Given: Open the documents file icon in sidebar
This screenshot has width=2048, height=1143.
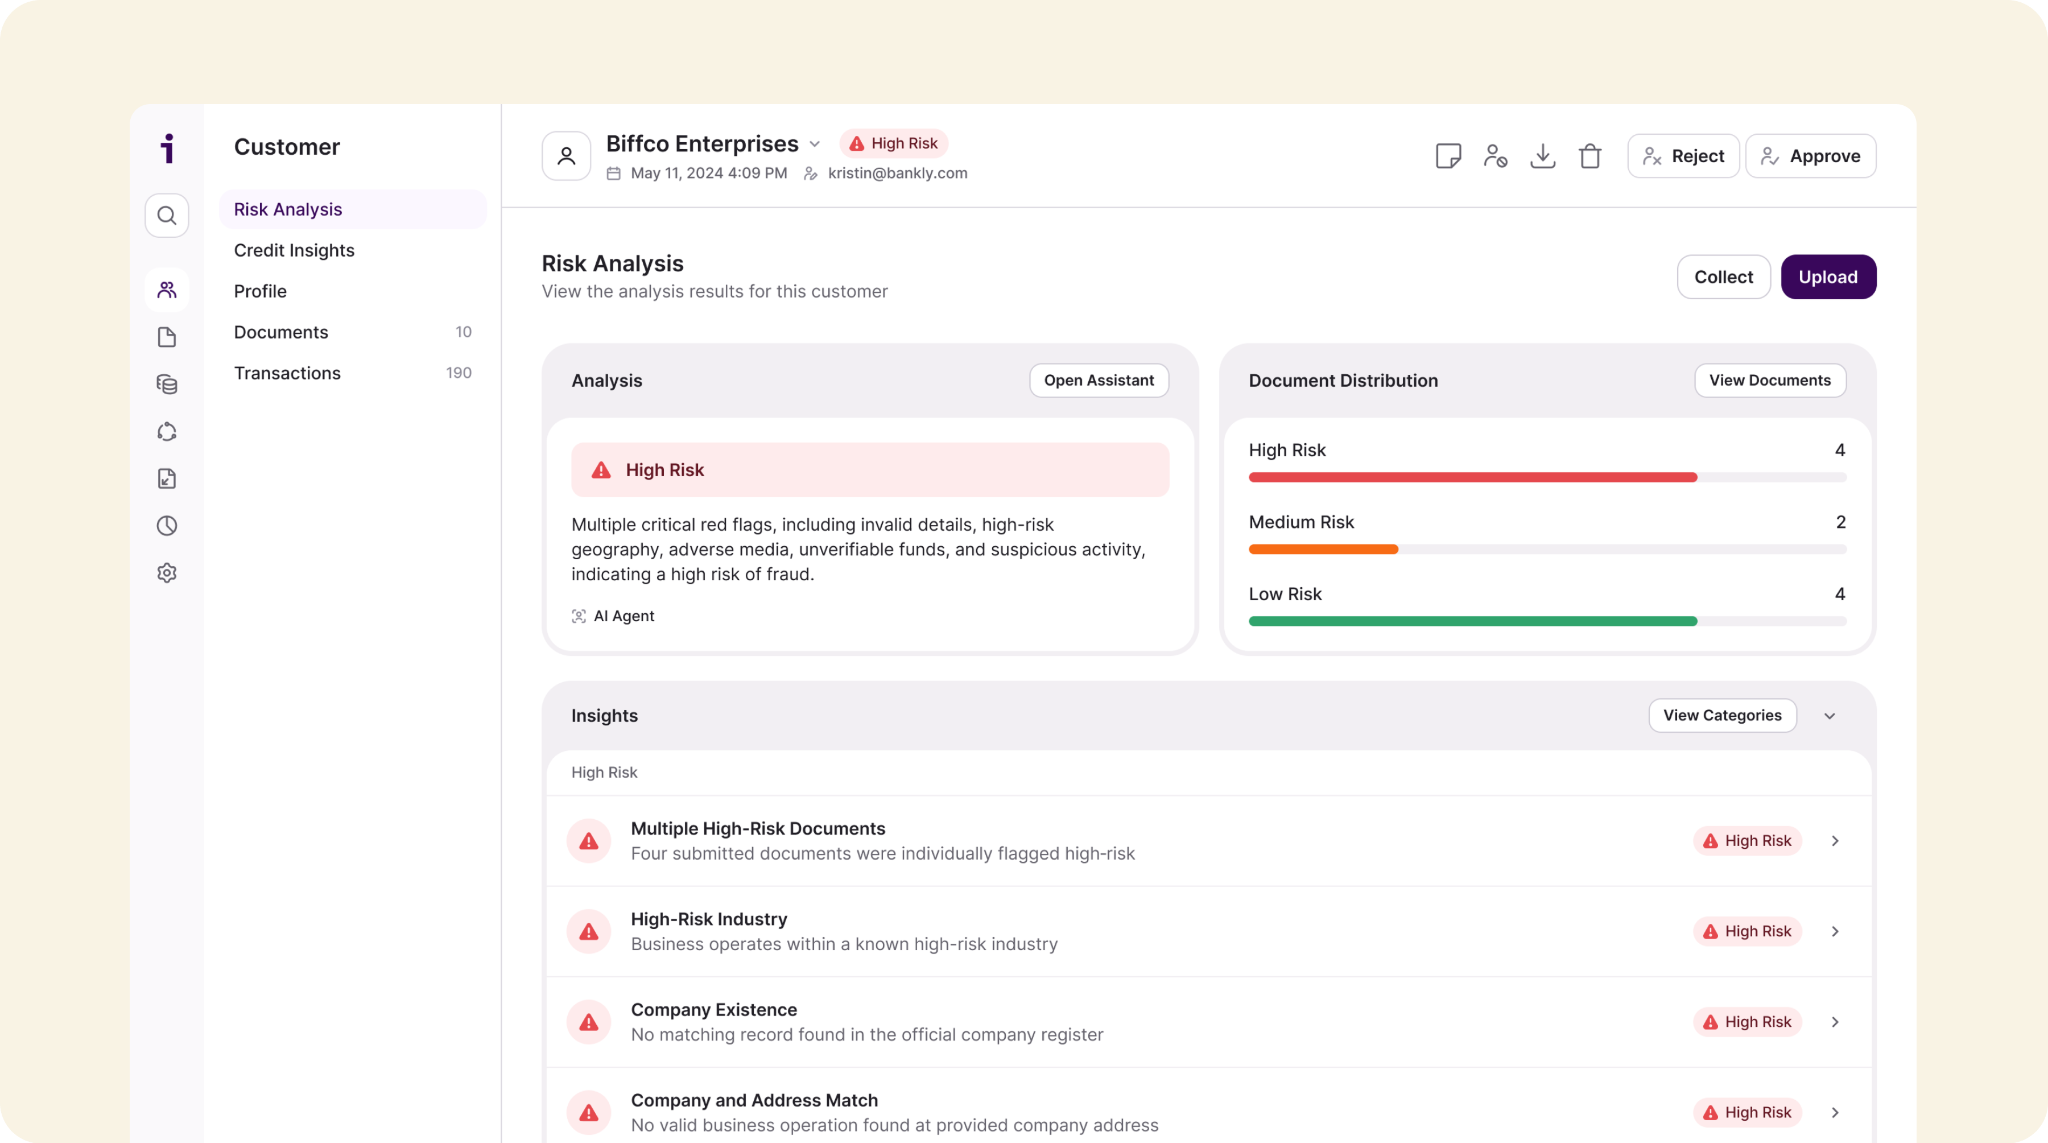Looking at the screenshot, I should pyautogui.click(x=167, y=337).
